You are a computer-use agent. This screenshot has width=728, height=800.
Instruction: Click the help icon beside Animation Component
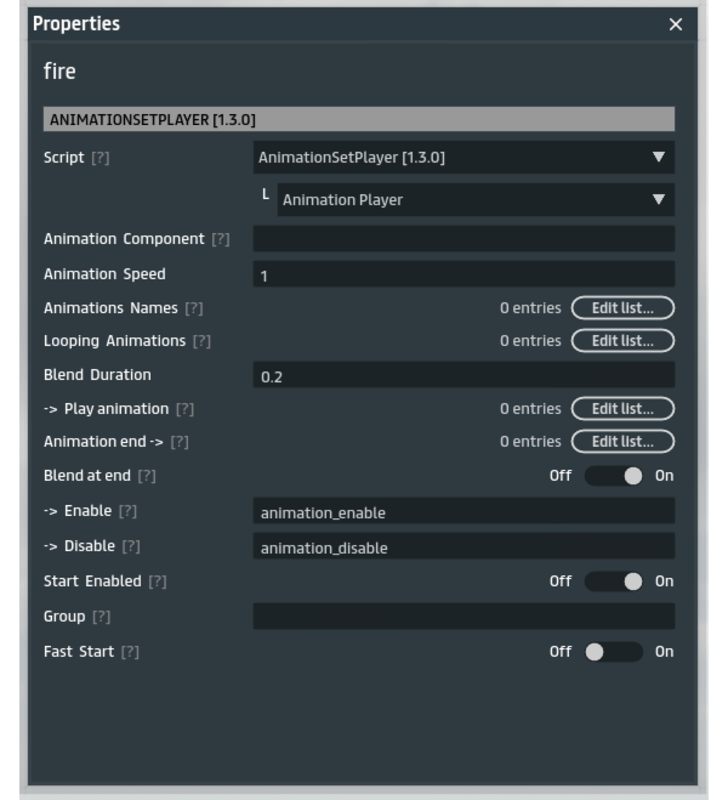pyautogui.click(x=220, y=239)
